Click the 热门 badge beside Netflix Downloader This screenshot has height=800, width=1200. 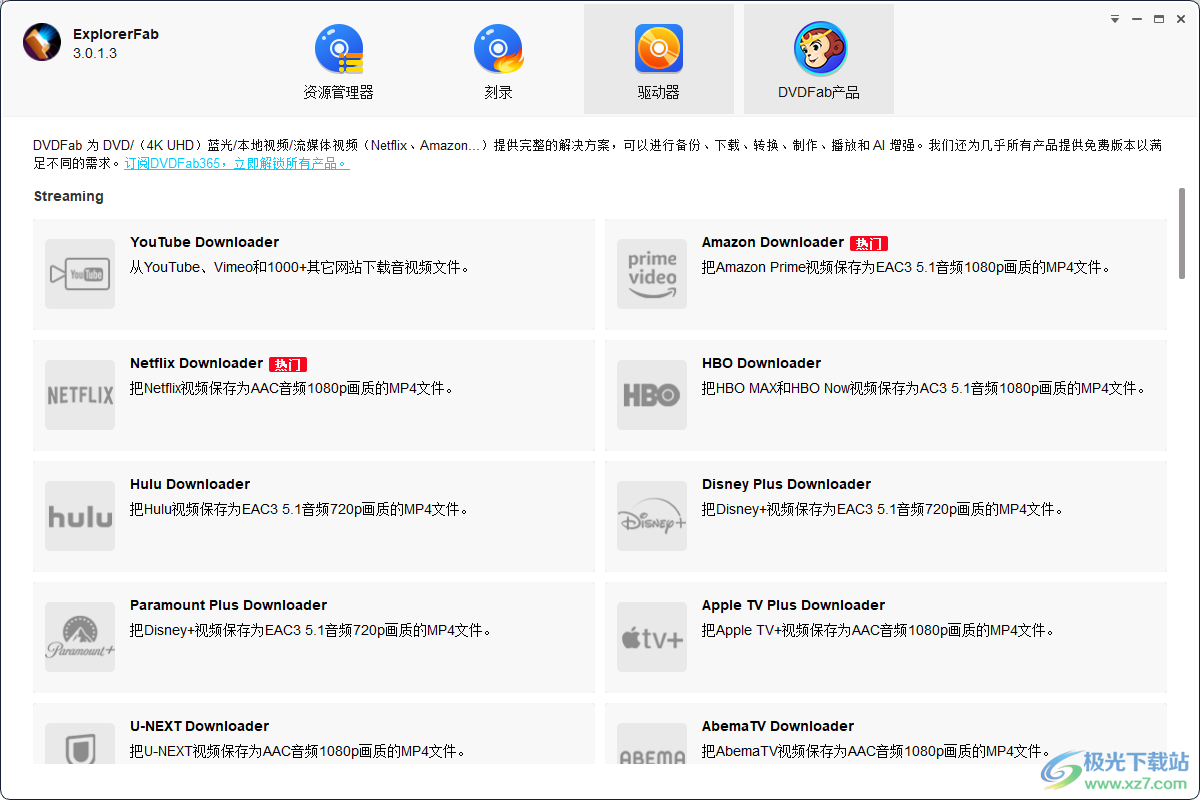tap(288, 364)
